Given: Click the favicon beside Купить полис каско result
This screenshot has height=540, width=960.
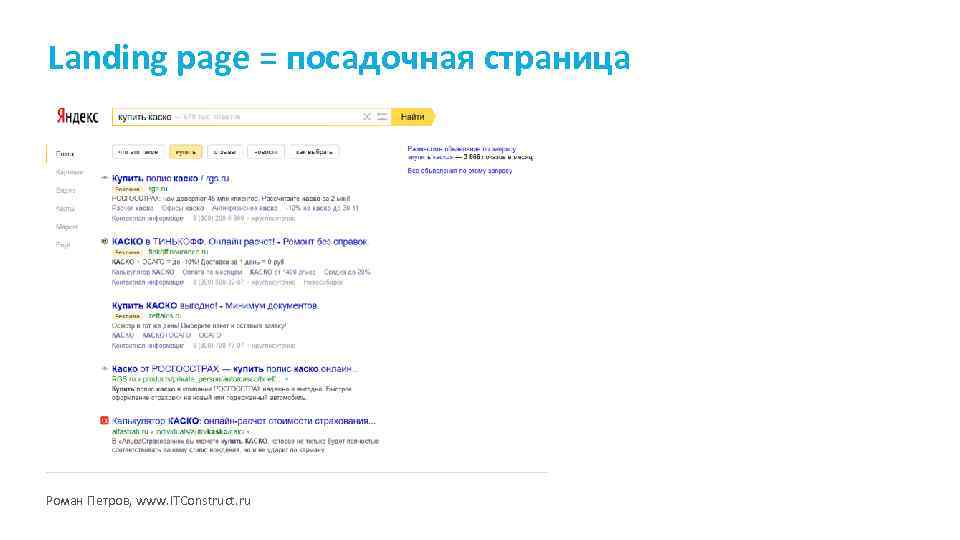Looking at the screenshot, I should click(x=104, y=178).
